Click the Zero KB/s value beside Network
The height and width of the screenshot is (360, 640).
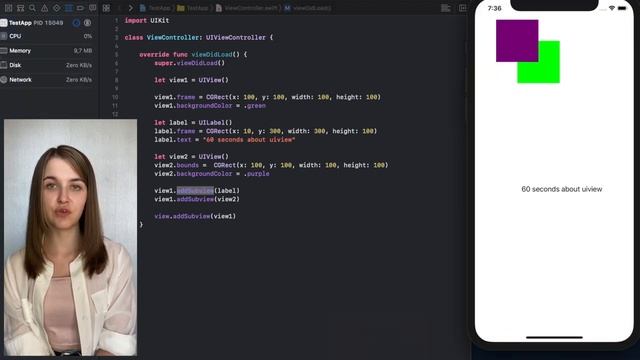(x=79, y=80)
